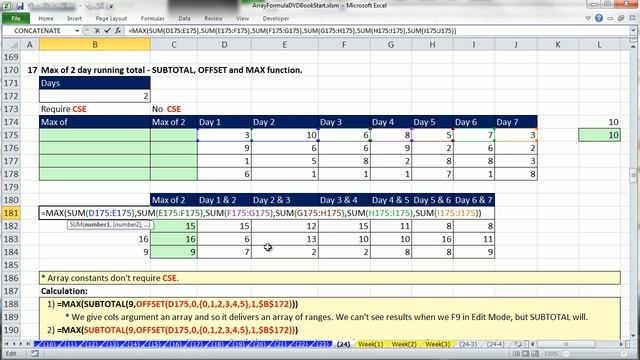Switch to Normal view in status bar

[516, 353]
